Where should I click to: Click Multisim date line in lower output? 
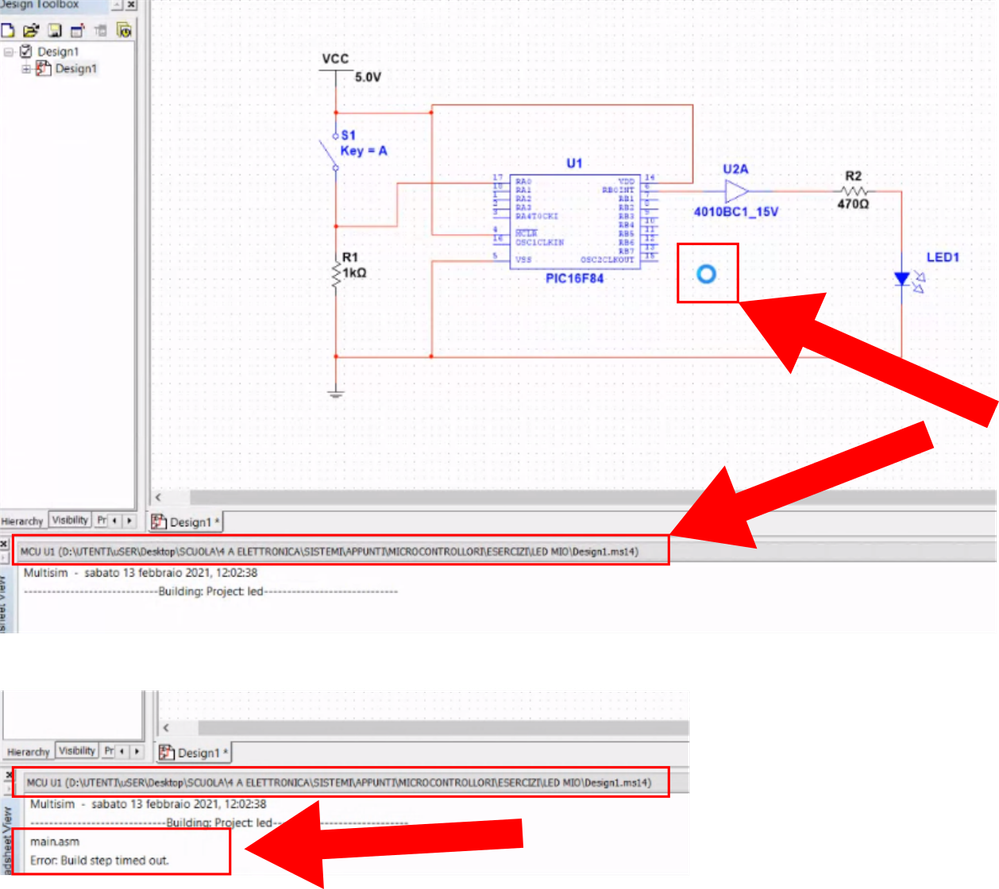tap(148, 804)
